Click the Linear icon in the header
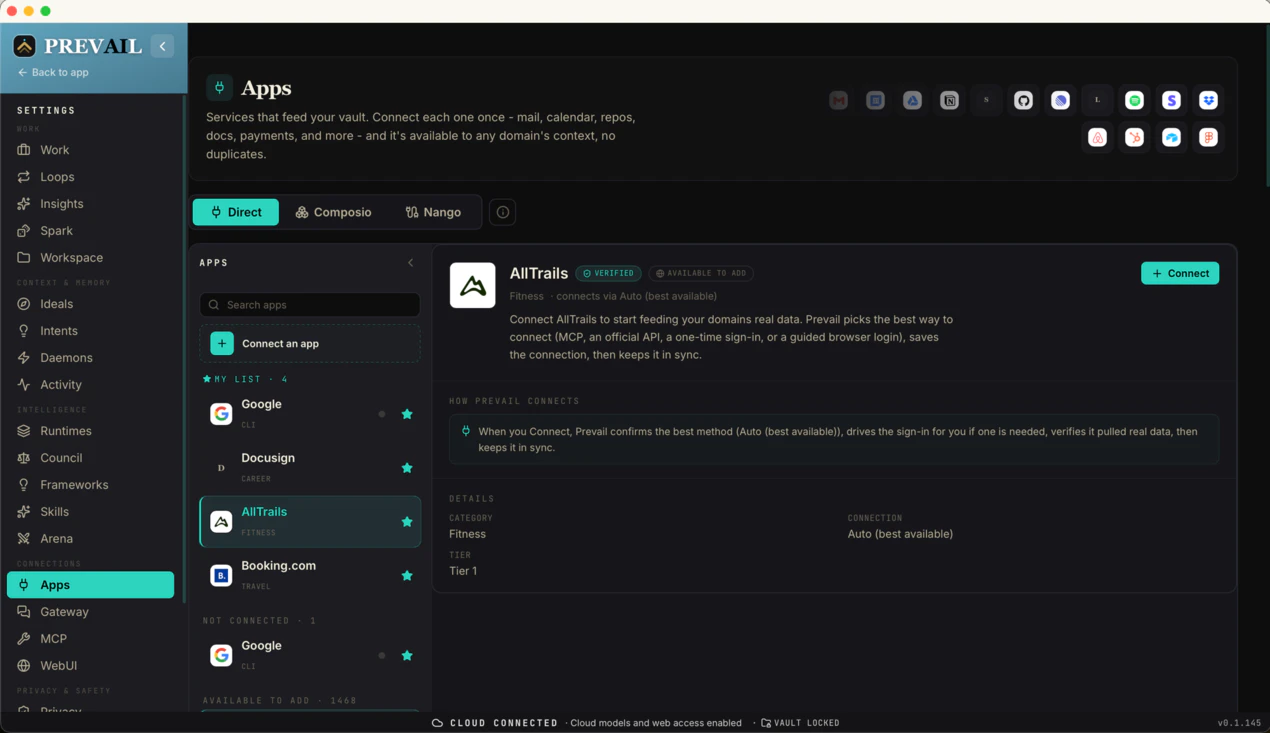 pos(1060,100)
